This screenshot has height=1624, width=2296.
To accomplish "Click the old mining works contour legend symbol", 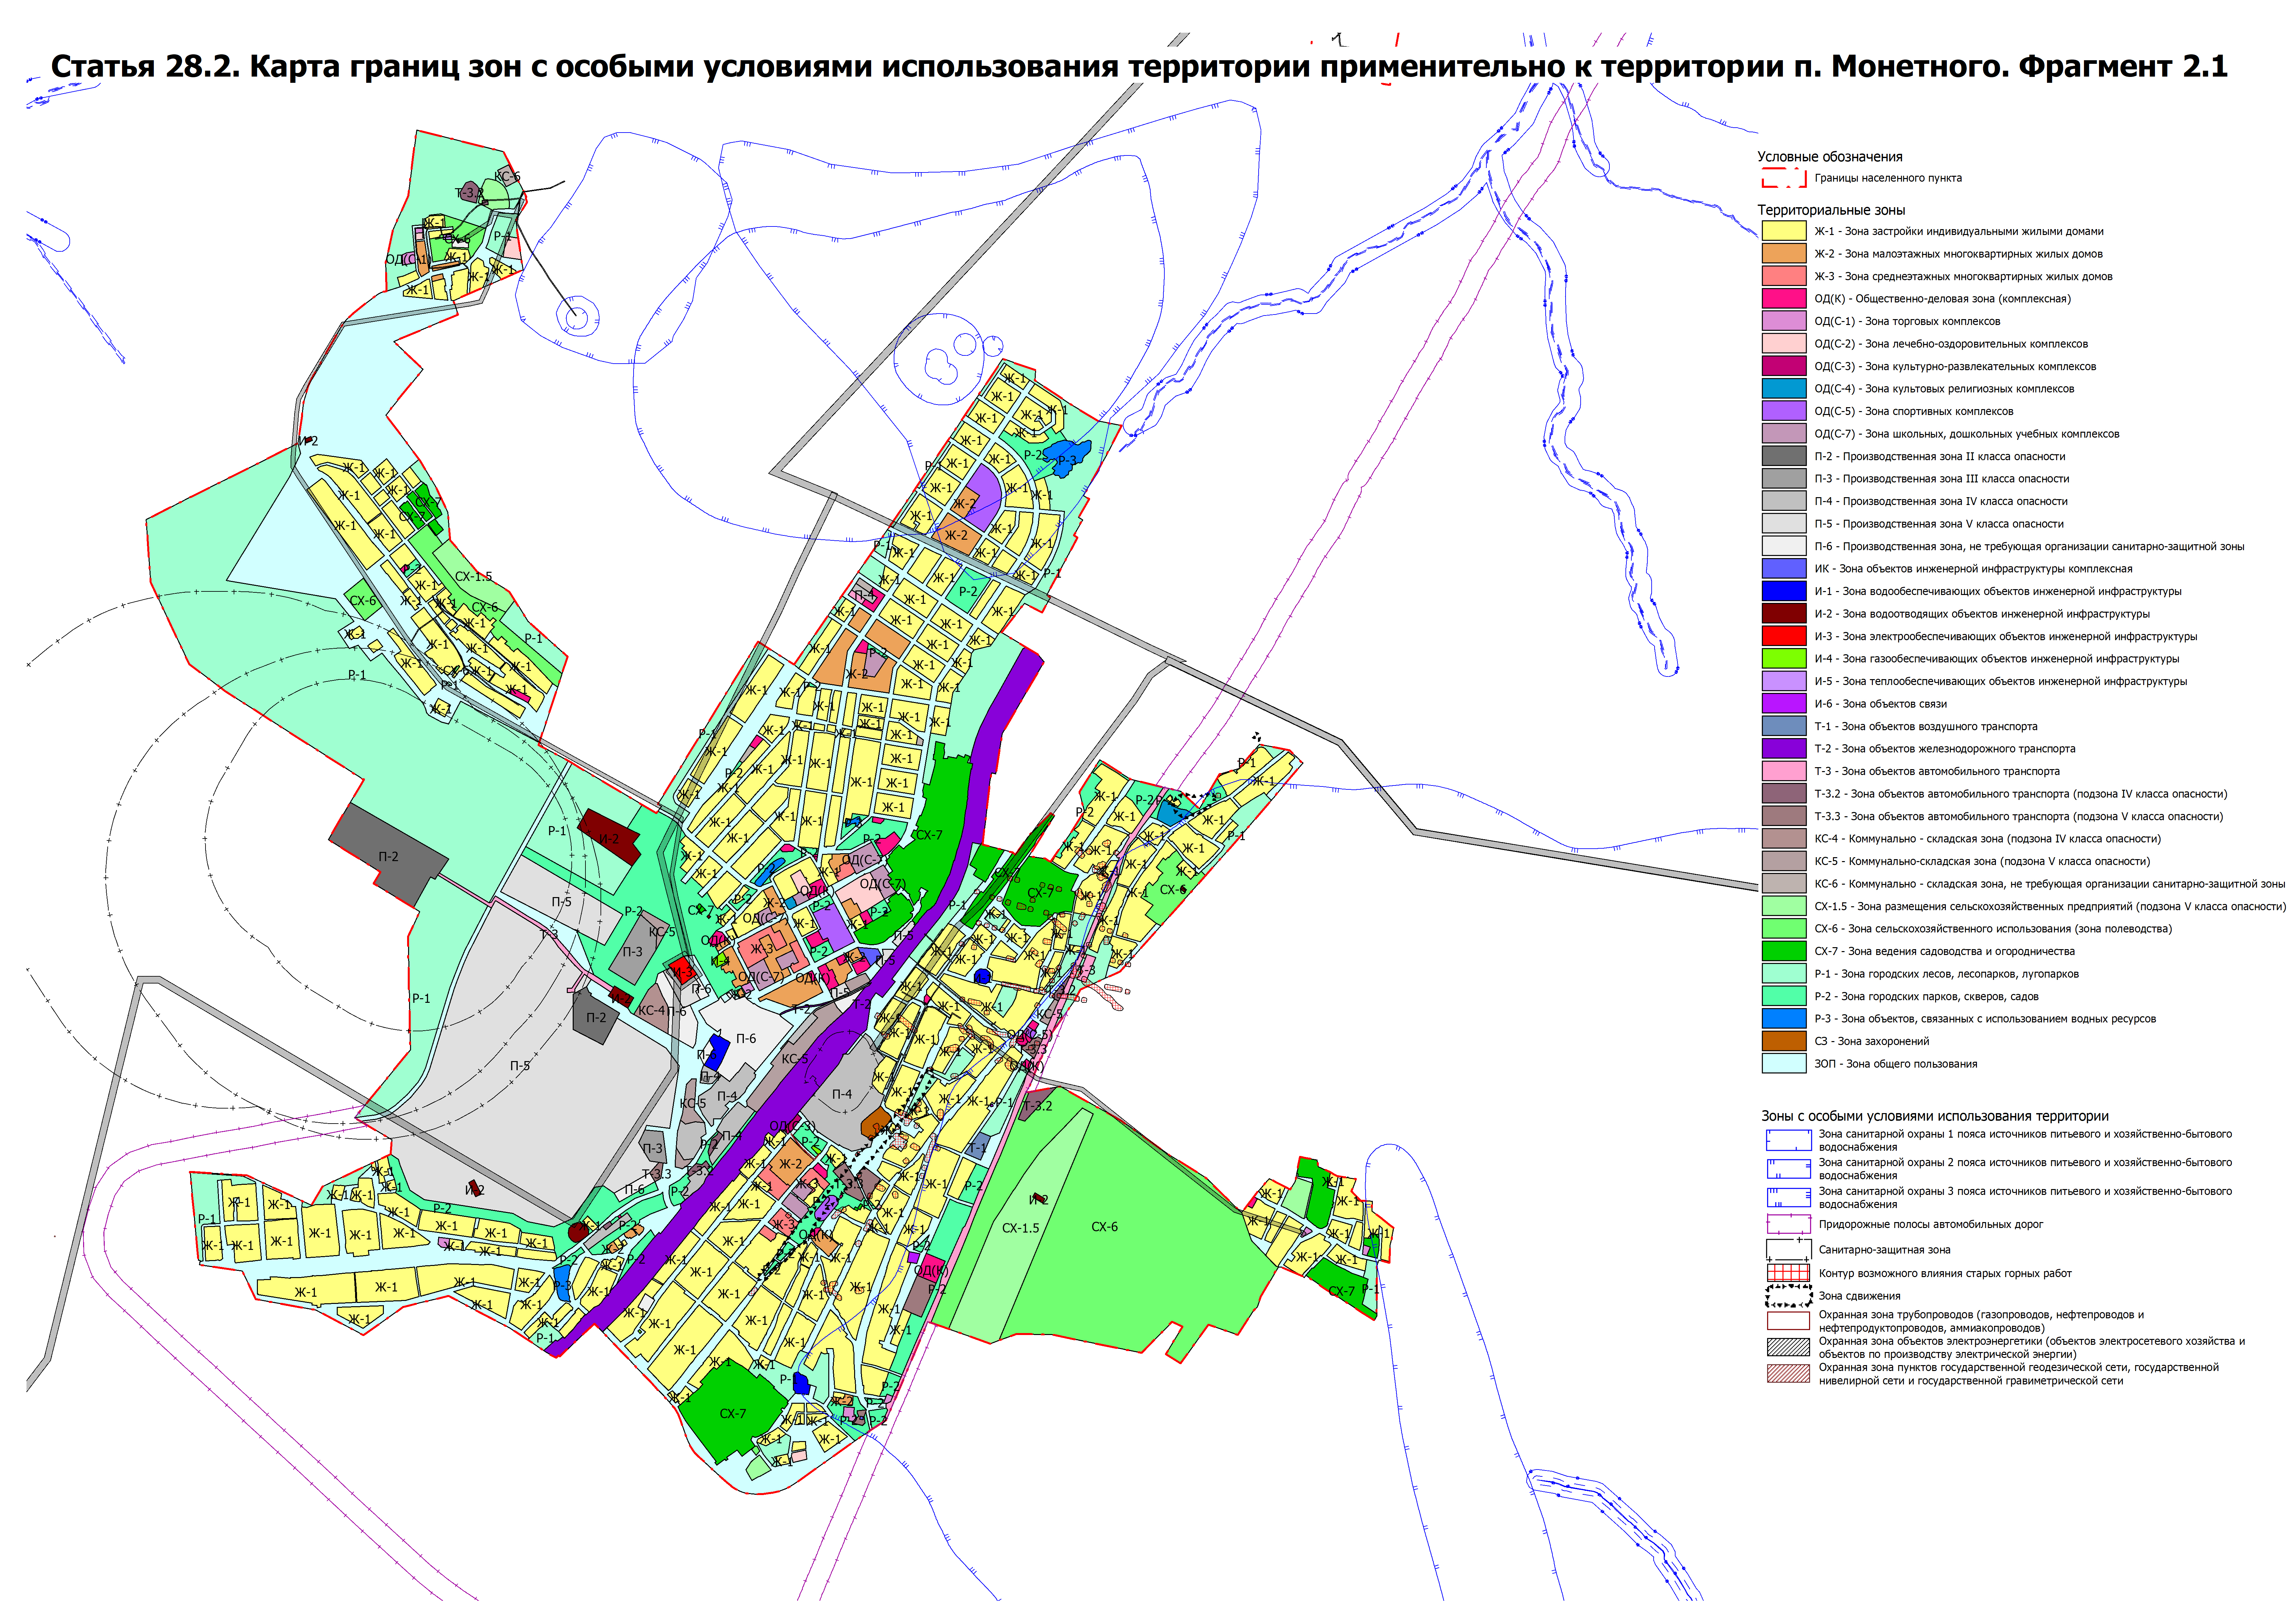I will click(x=1788, y=1273).
